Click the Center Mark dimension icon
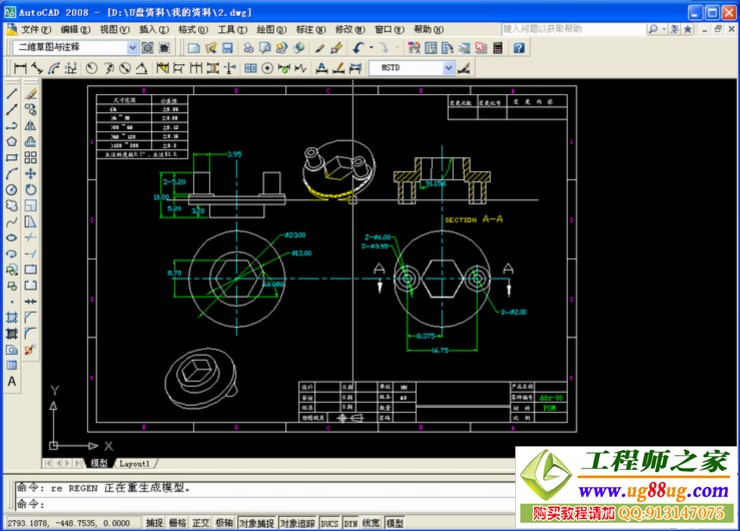This screenshot has width=740, height=531. [x=267, y=68]
